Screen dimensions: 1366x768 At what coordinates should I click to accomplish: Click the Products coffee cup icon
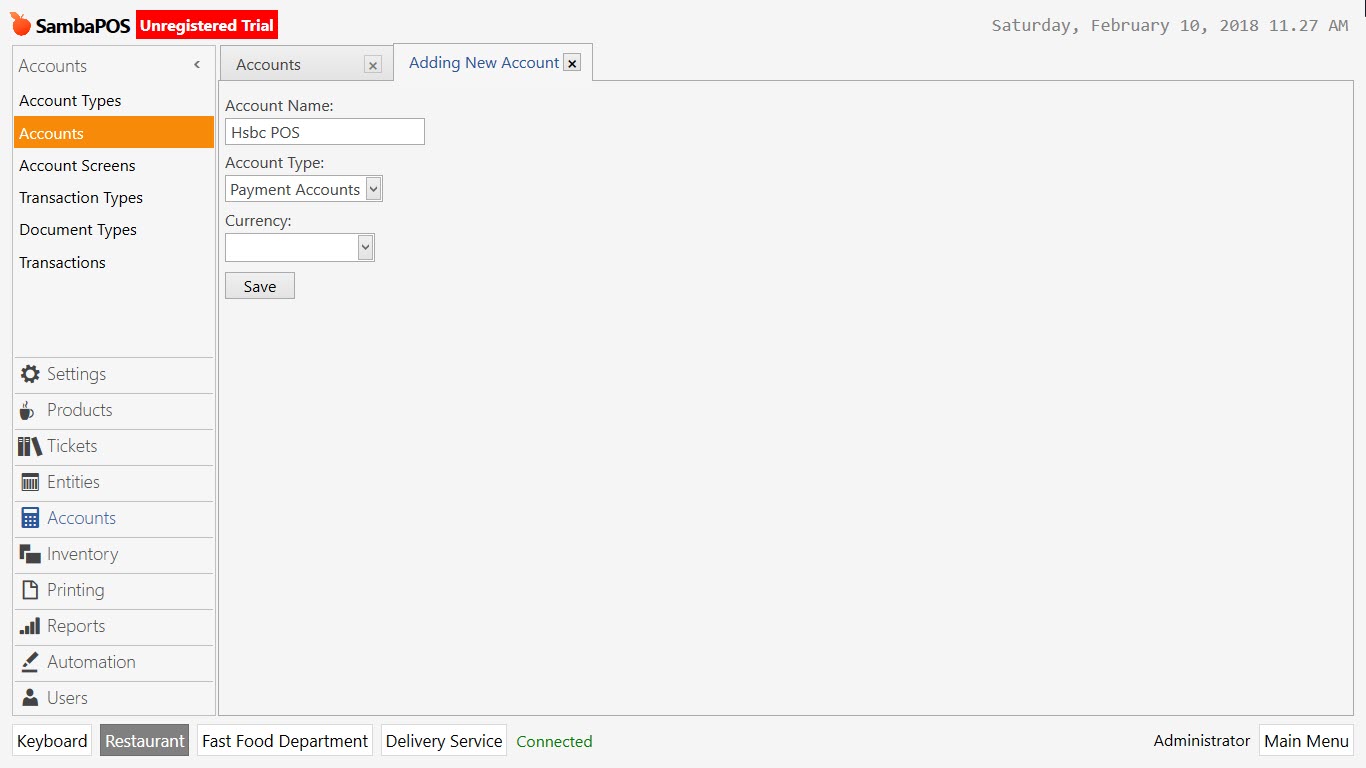[28, 410]
